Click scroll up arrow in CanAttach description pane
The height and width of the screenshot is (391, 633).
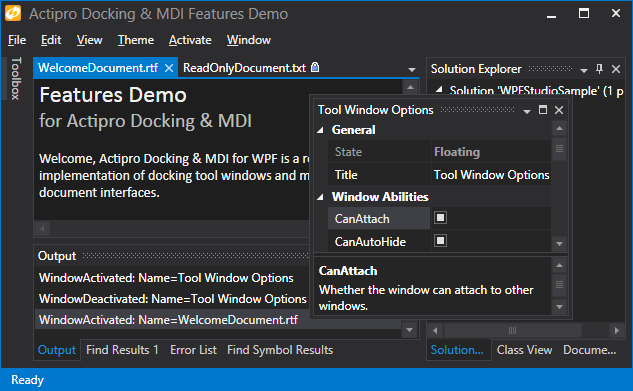[x=559, y=266]
